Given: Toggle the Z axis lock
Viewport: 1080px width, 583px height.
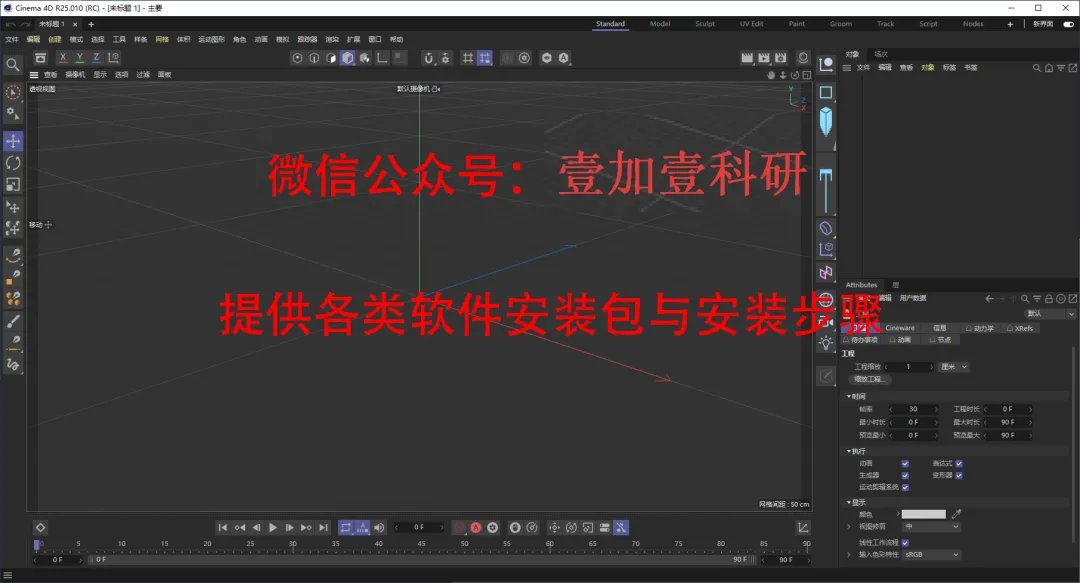Looking at the screenshot, I should click(96, 58).
